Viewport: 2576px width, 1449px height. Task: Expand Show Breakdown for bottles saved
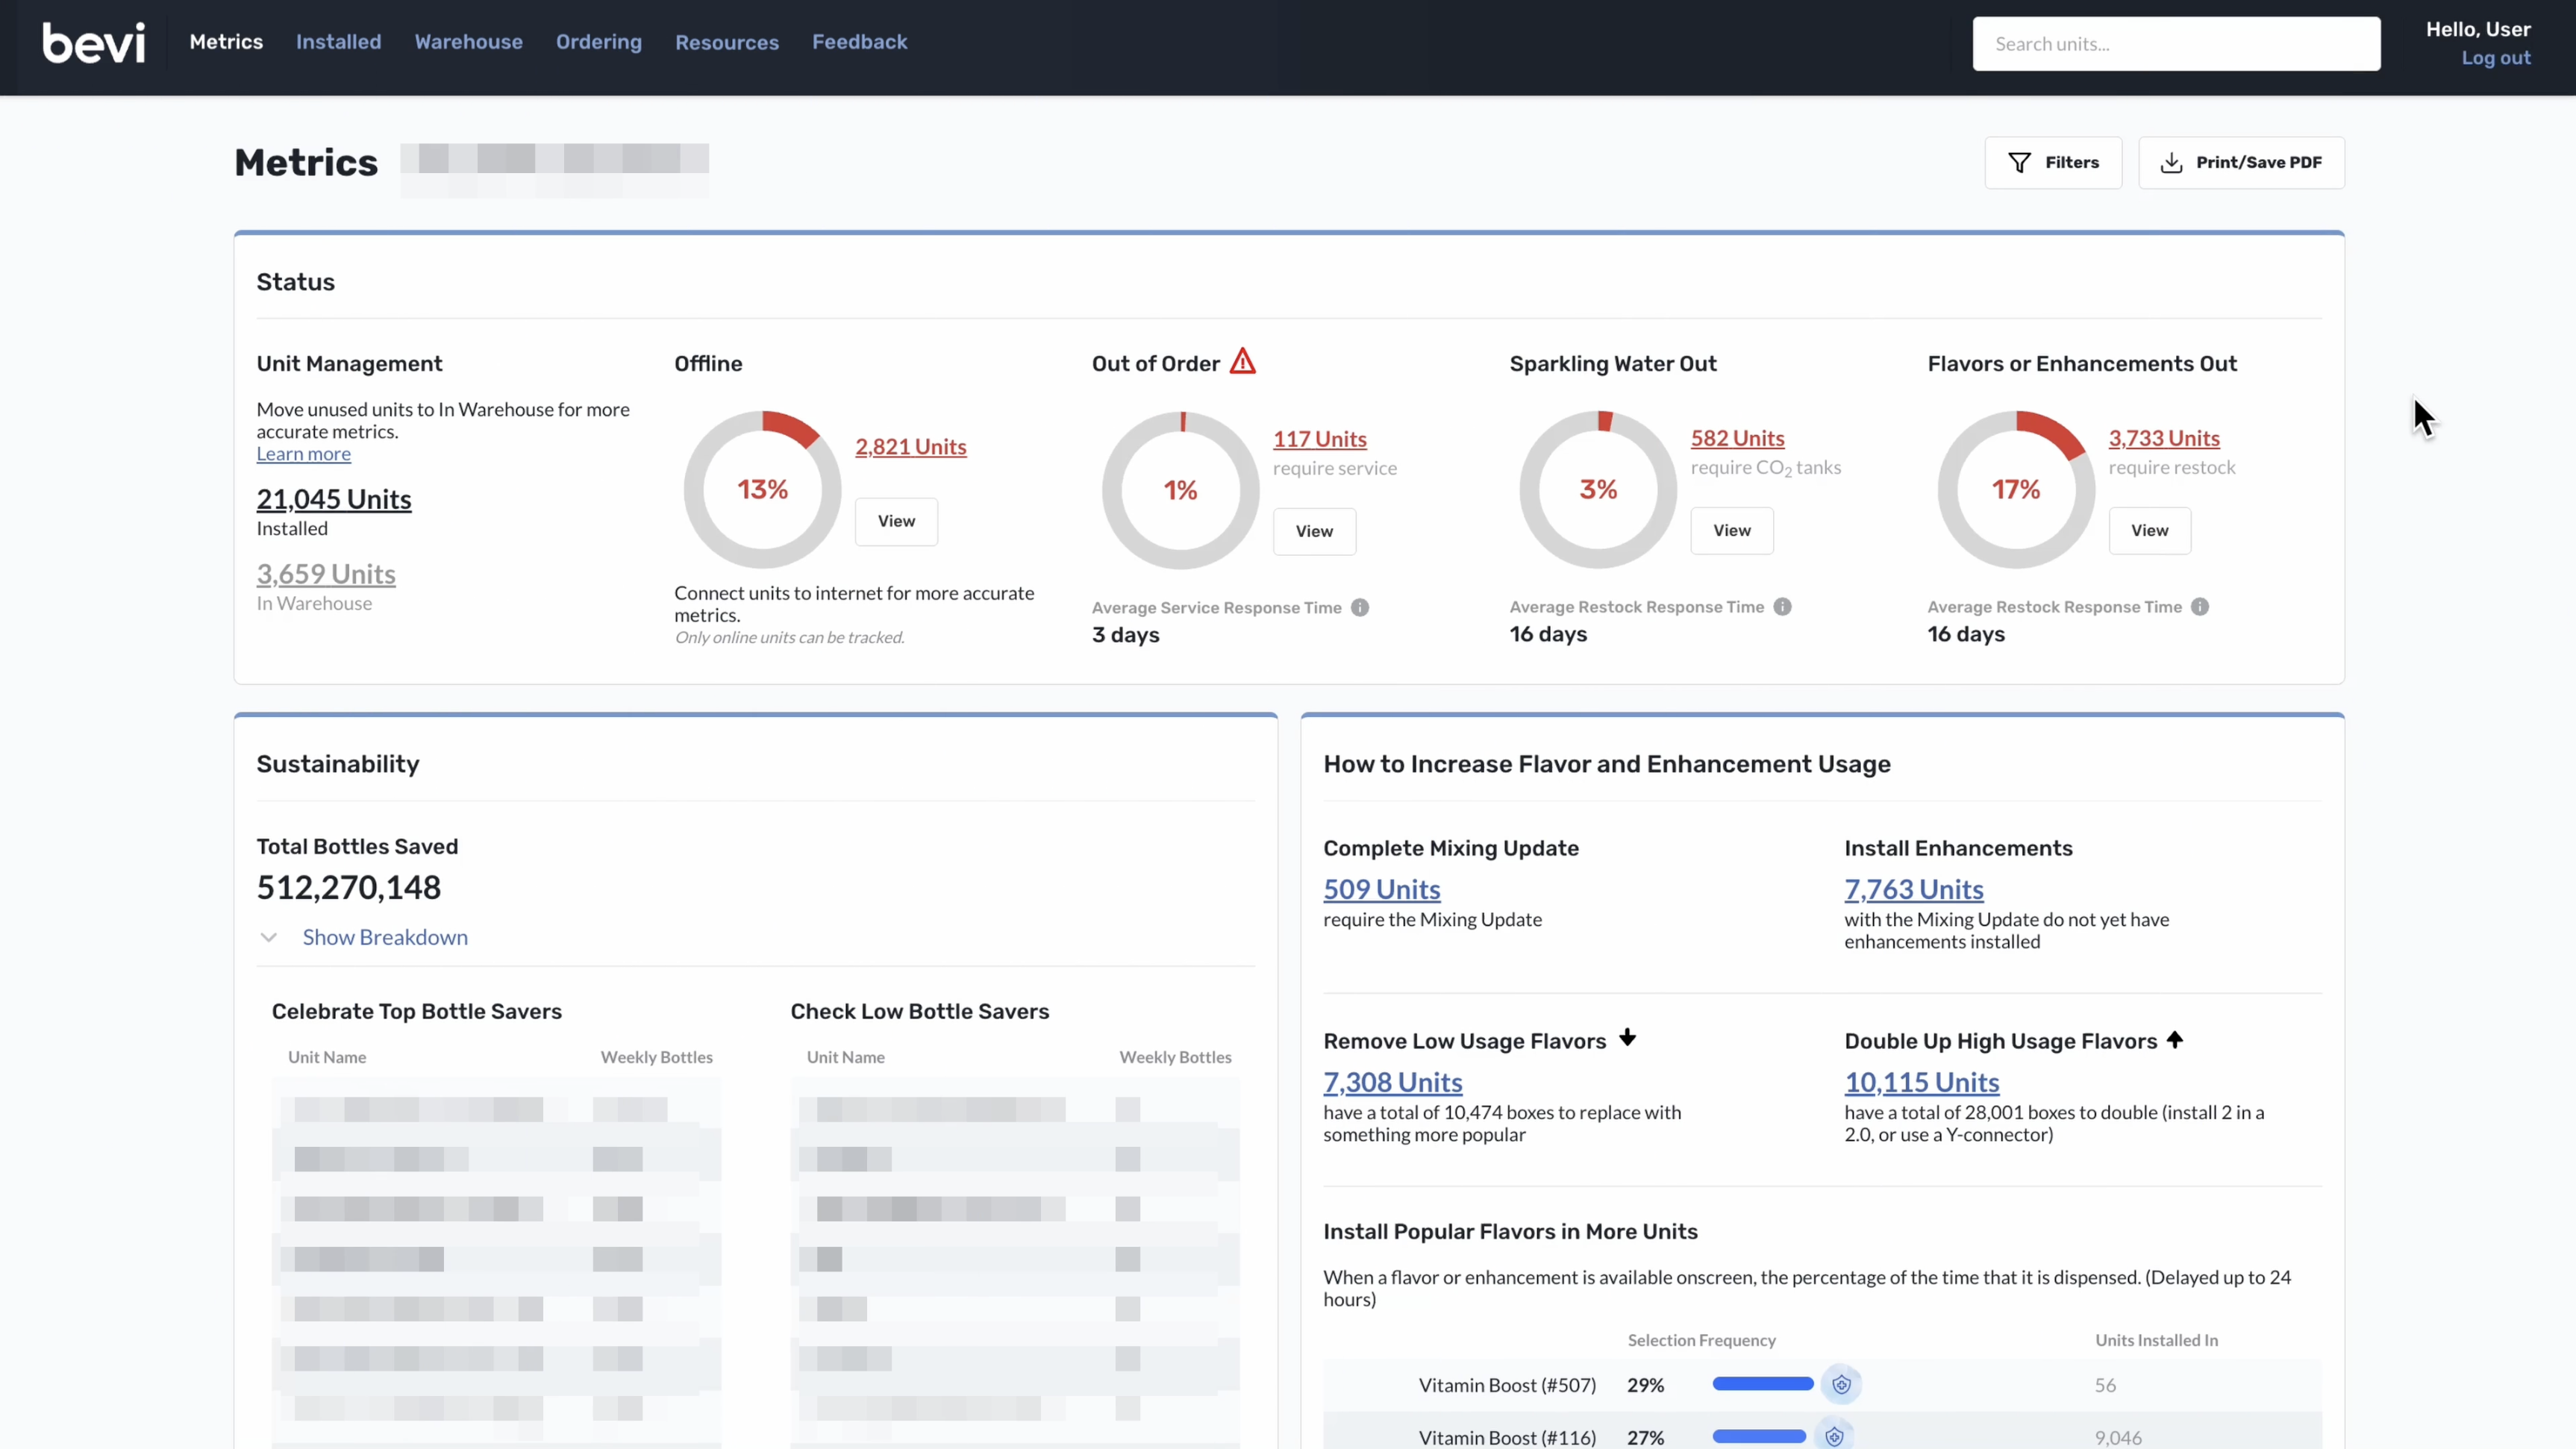coord(385,937)
